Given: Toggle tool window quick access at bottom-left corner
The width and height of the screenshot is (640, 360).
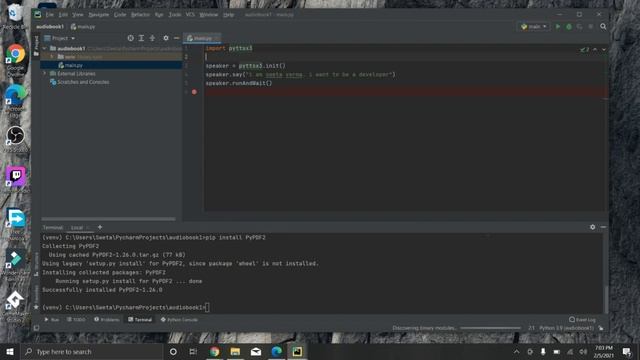Looking at the screenshot, I should pos(36,328).
